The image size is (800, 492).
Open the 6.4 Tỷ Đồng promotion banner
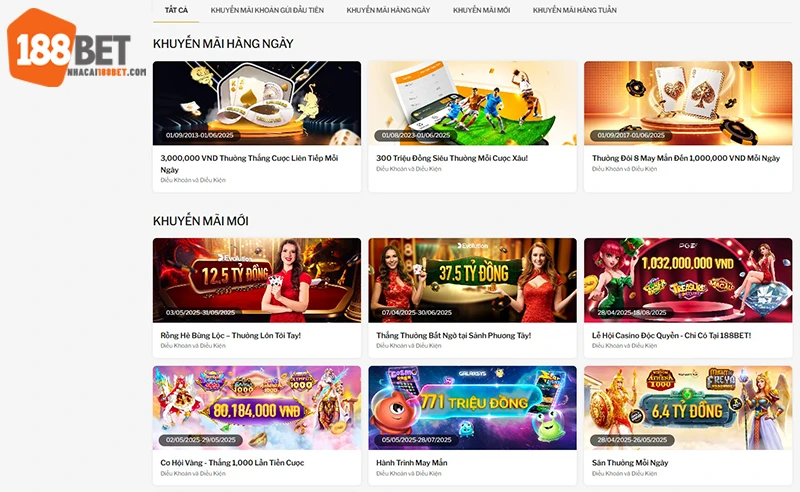click(688, 408)
